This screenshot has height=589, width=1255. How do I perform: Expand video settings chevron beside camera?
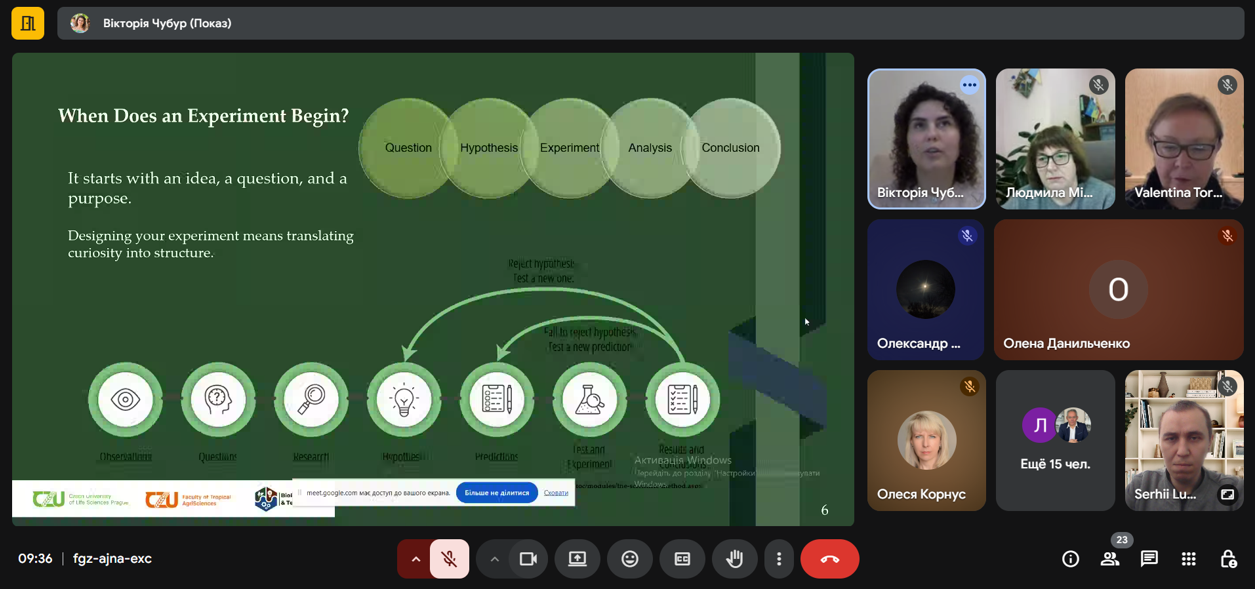click(494, 559)
